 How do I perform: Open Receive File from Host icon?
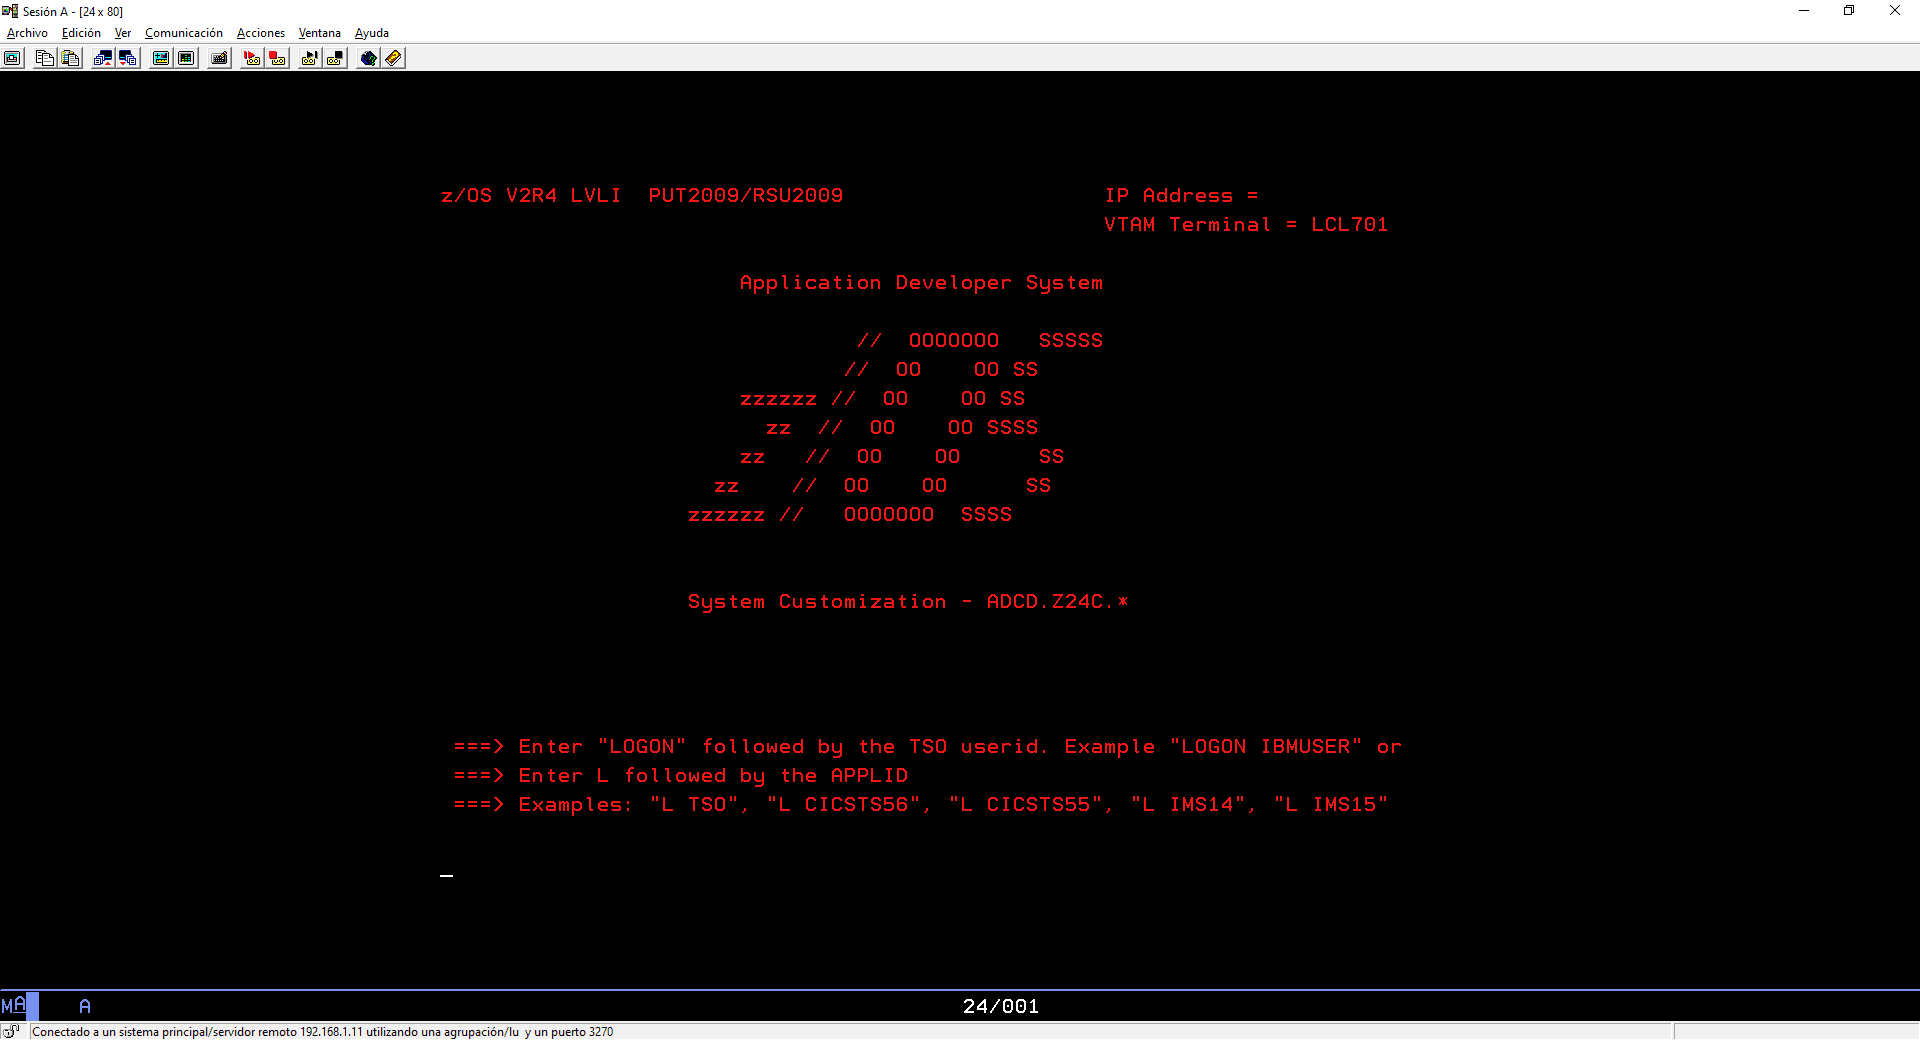coord(128,58)
